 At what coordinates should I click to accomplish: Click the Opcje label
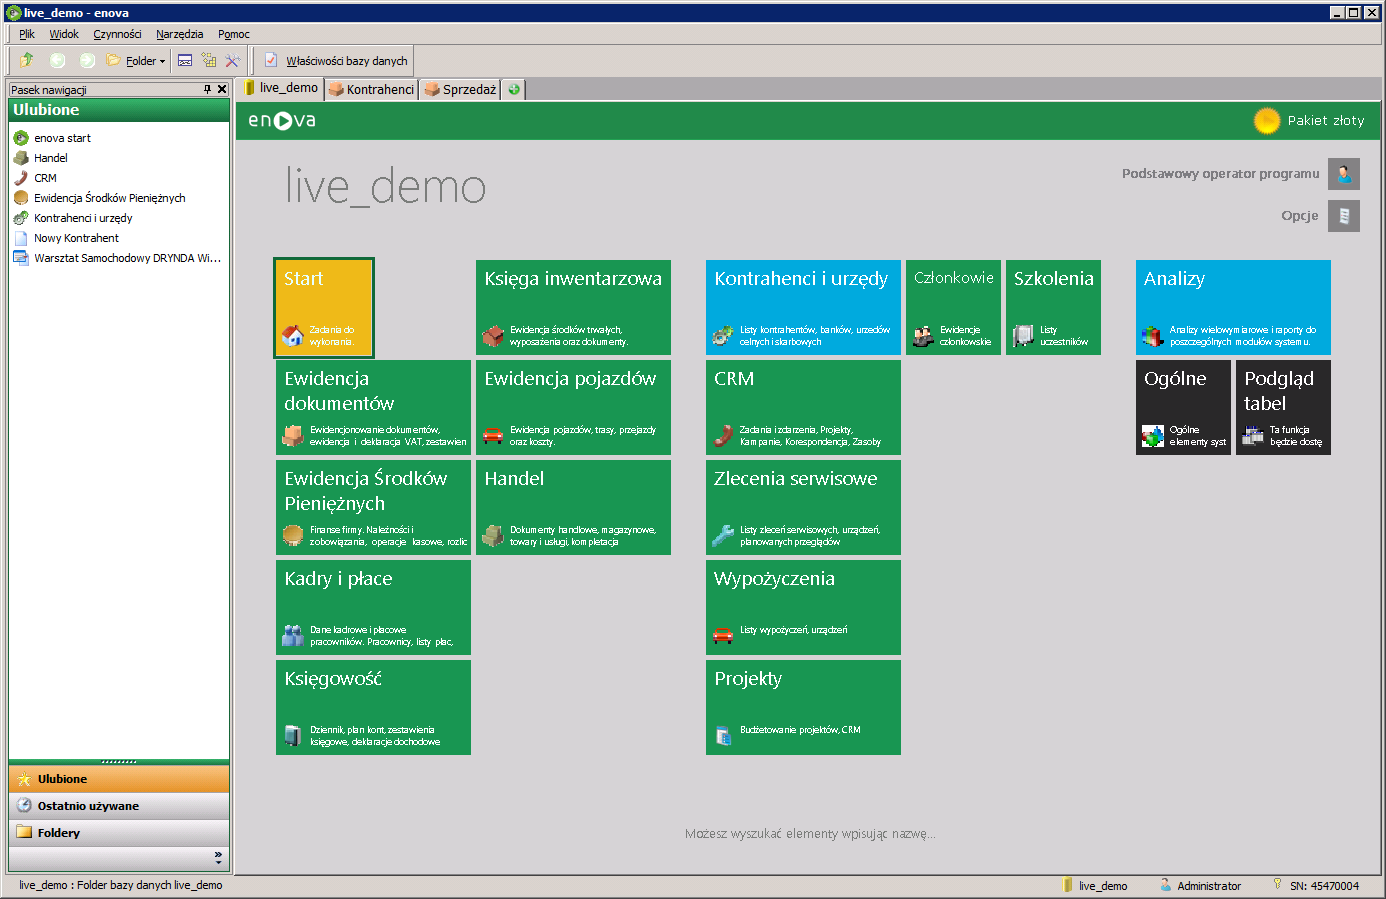tap(1300, 216)
